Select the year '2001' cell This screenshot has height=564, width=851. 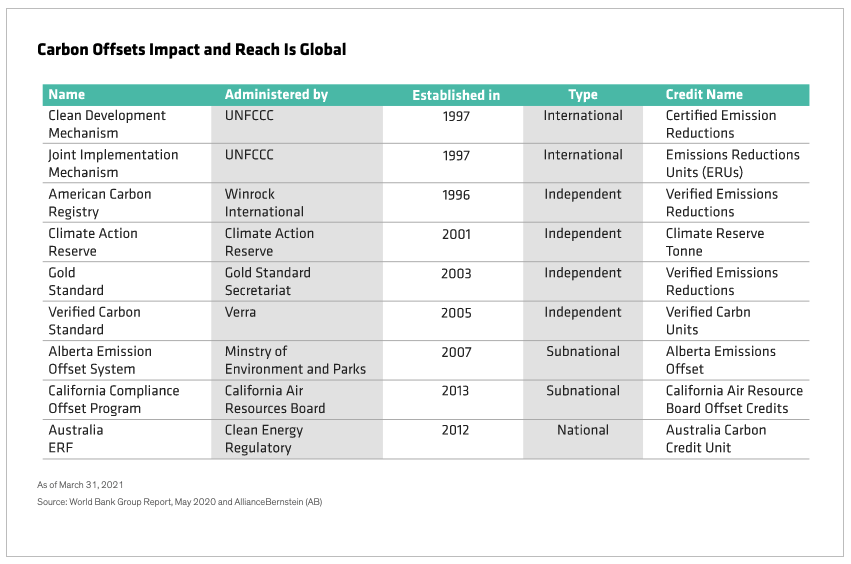pyautogui.click(x=456, y=235)
